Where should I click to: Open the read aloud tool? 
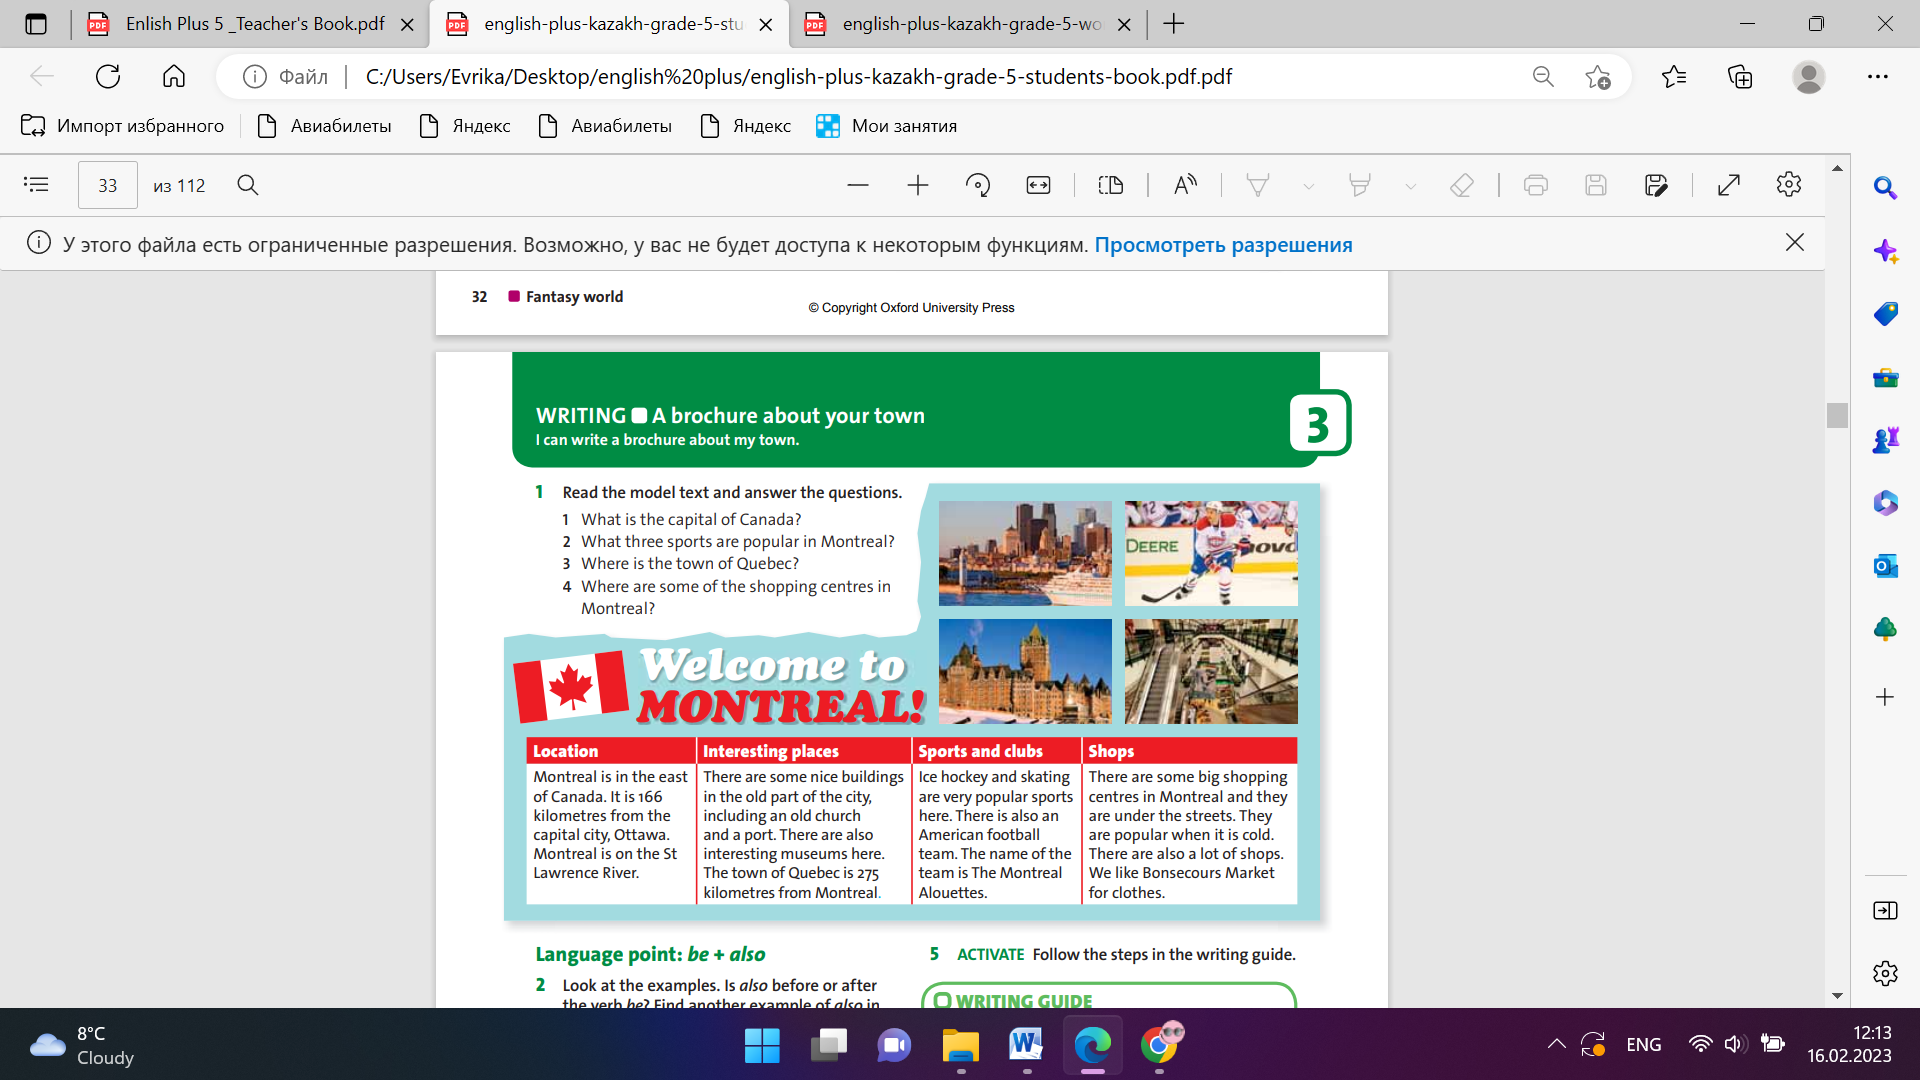pos(1185,185)
